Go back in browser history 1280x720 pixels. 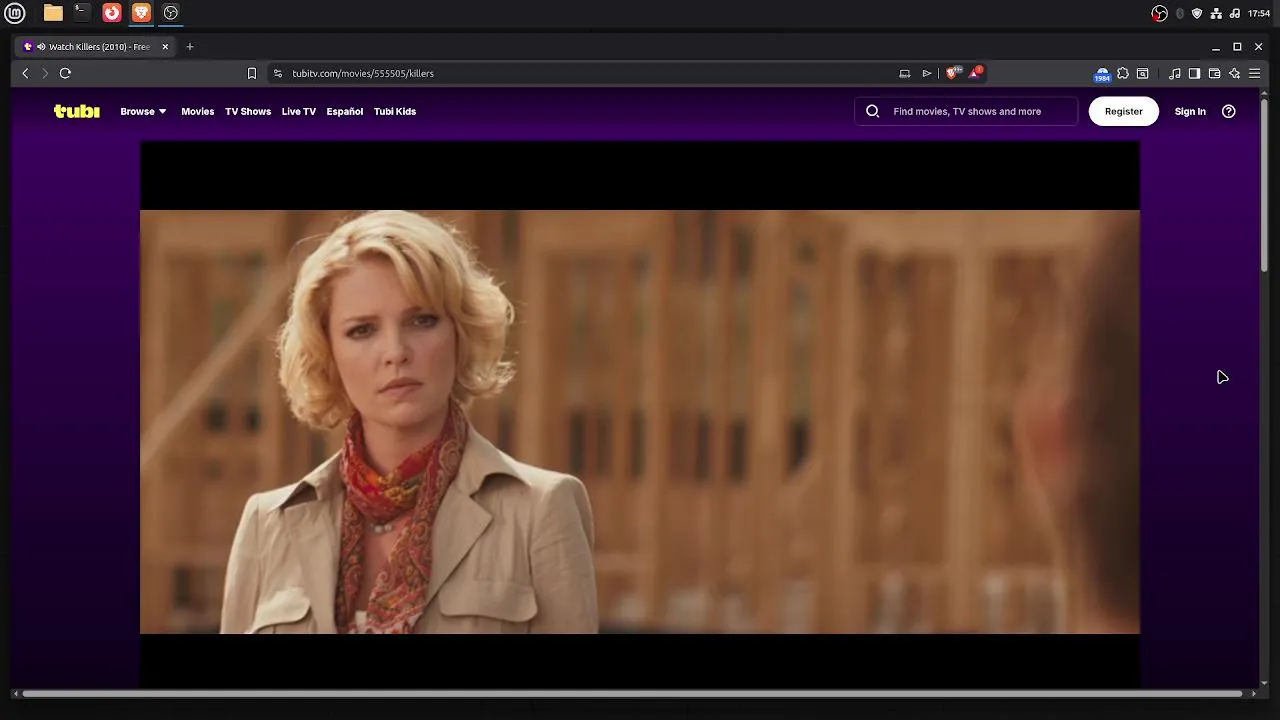coord(26,73)
